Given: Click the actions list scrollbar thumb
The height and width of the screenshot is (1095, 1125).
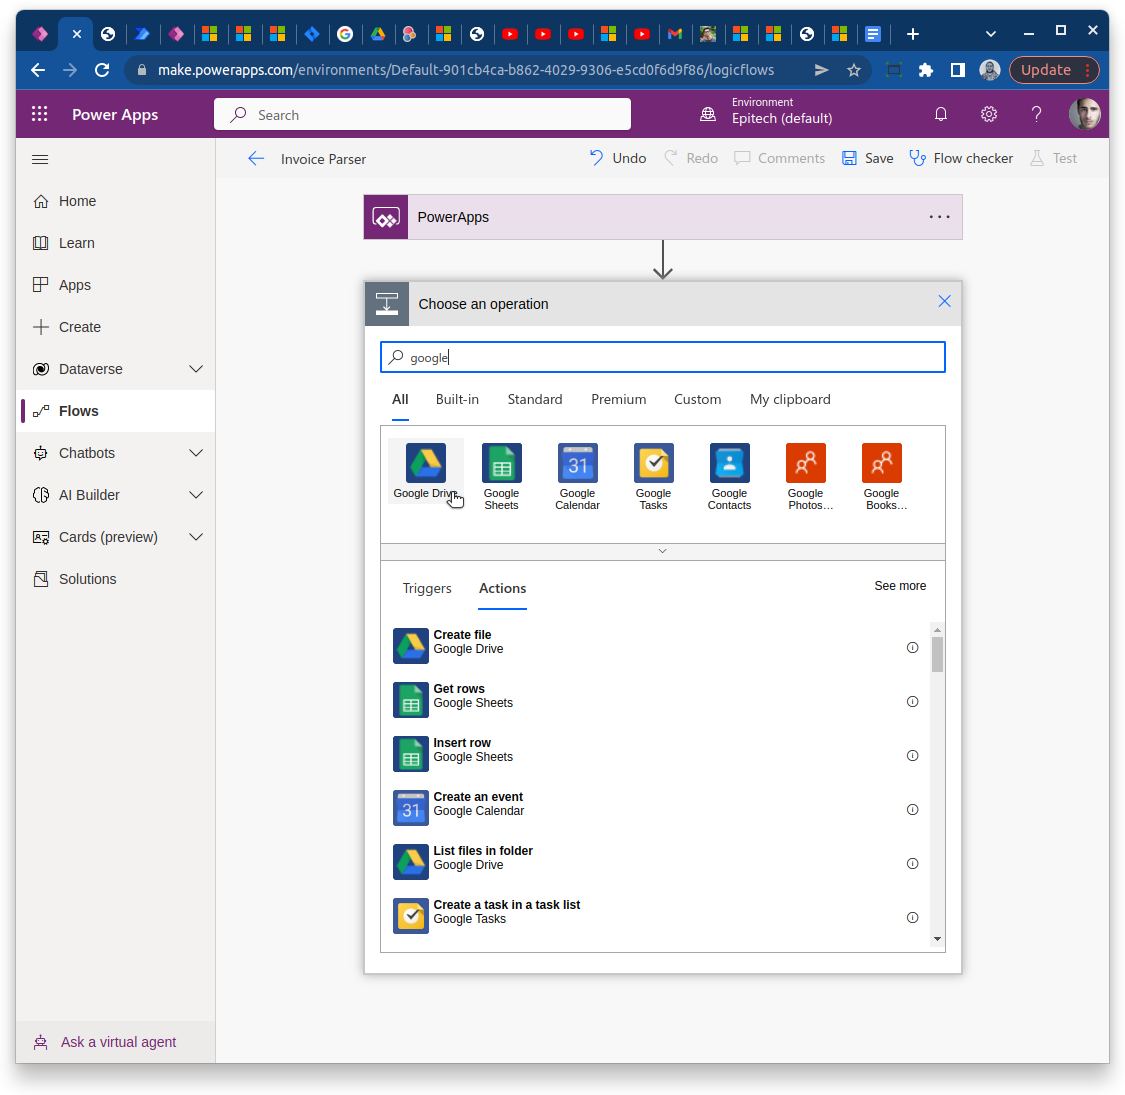Looking at the screenshot, I should [937, 654].
